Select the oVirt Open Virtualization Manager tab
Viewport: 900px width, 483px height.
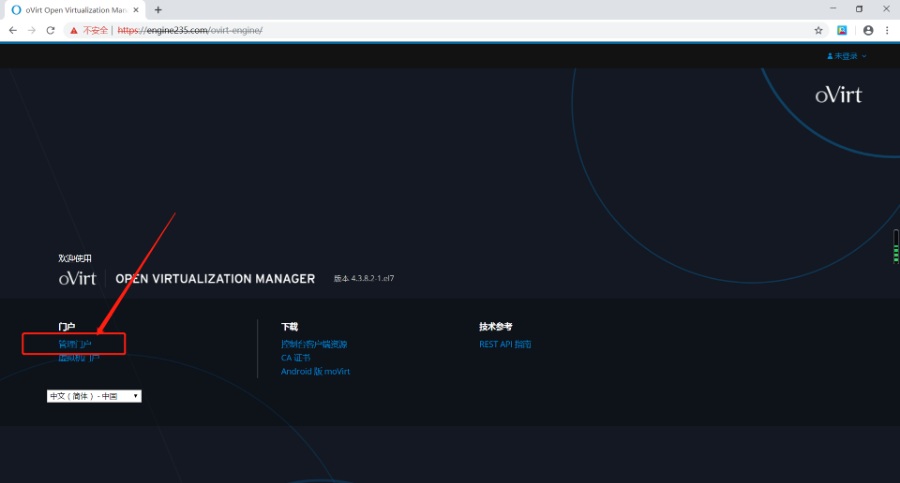[x=75, y=10]
